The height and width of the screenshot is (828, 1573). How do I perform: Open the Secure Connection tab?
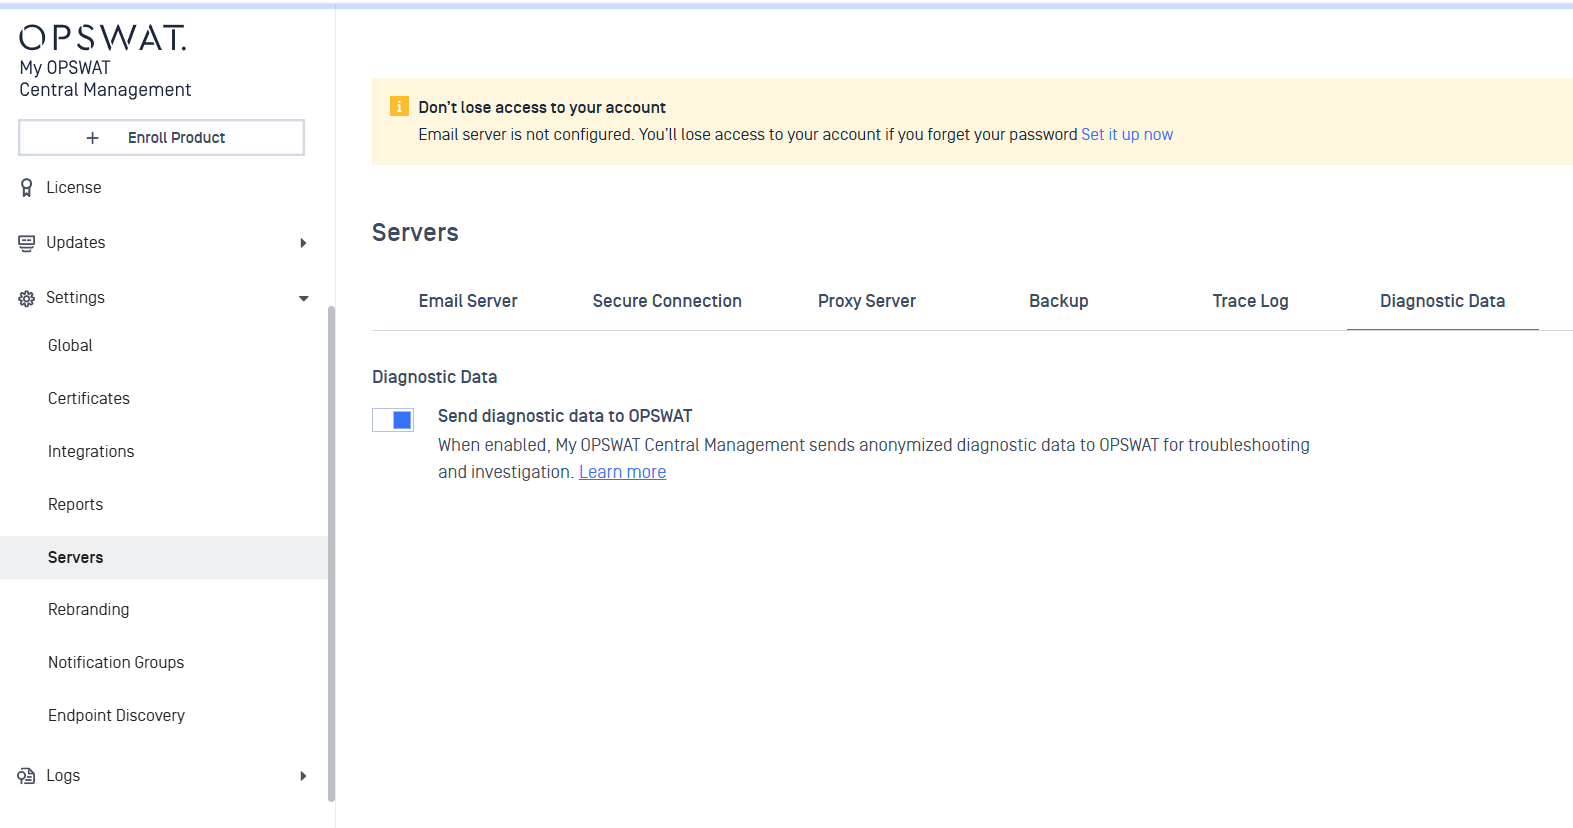(667, 301)
